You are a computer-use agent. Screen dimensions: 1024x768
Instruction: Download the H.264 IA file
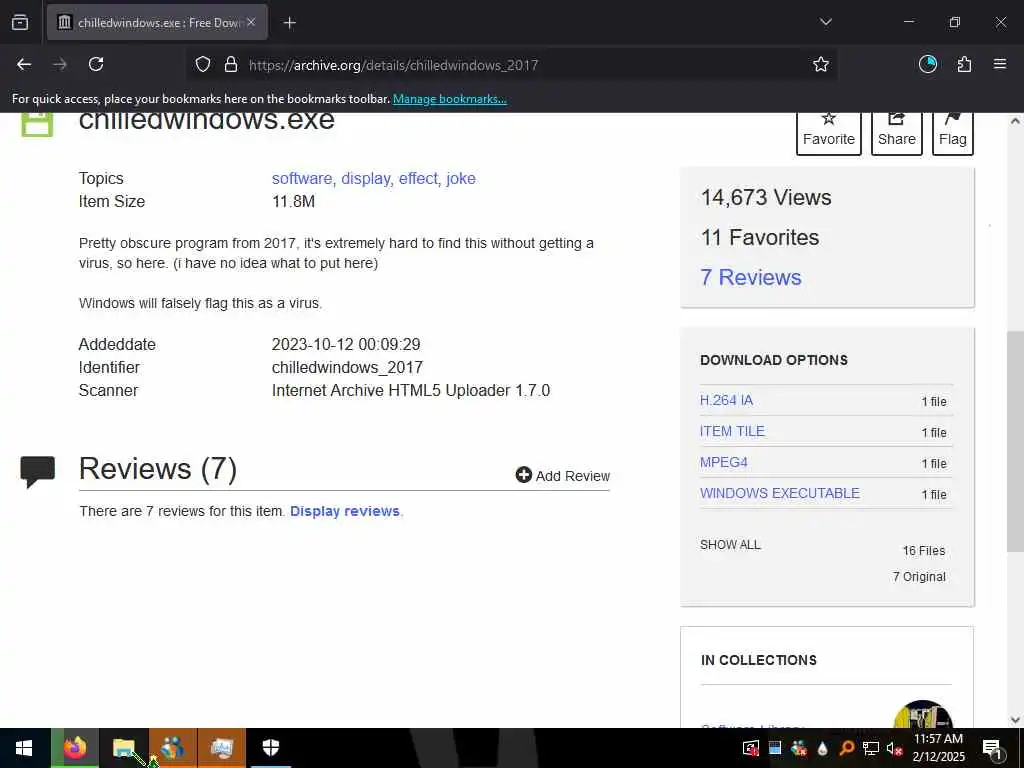pyautogui.click(x=726, y=400)
